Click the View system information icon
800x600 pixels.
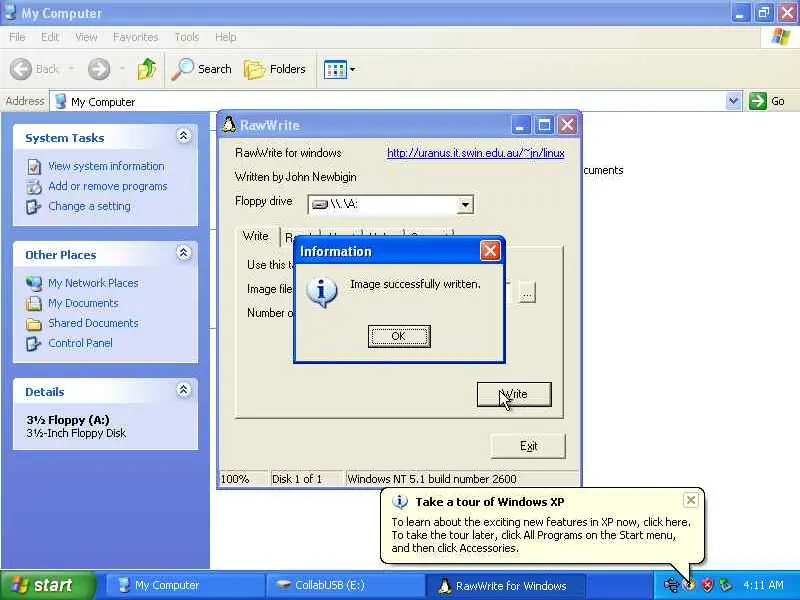pyautogui.click(x=34, y=167)
